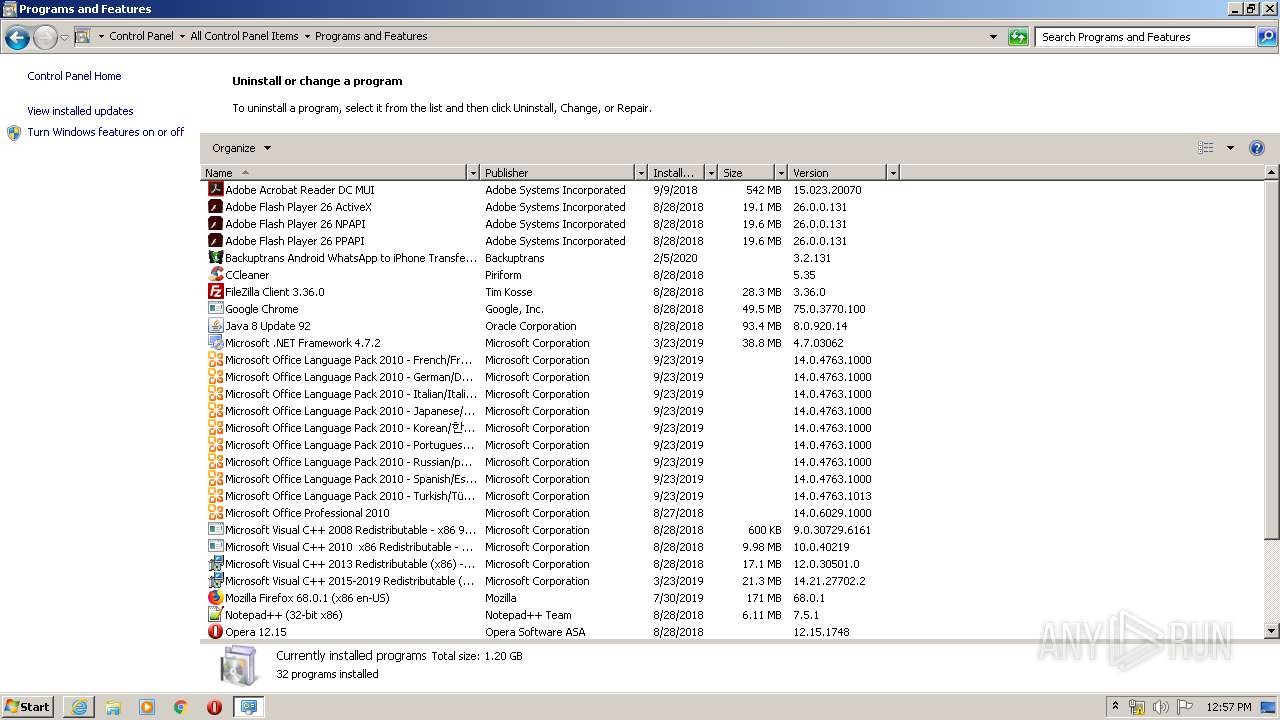
Task: Sort by the Publisher column header
Action: pyautogui.click(x=558, y=173)
